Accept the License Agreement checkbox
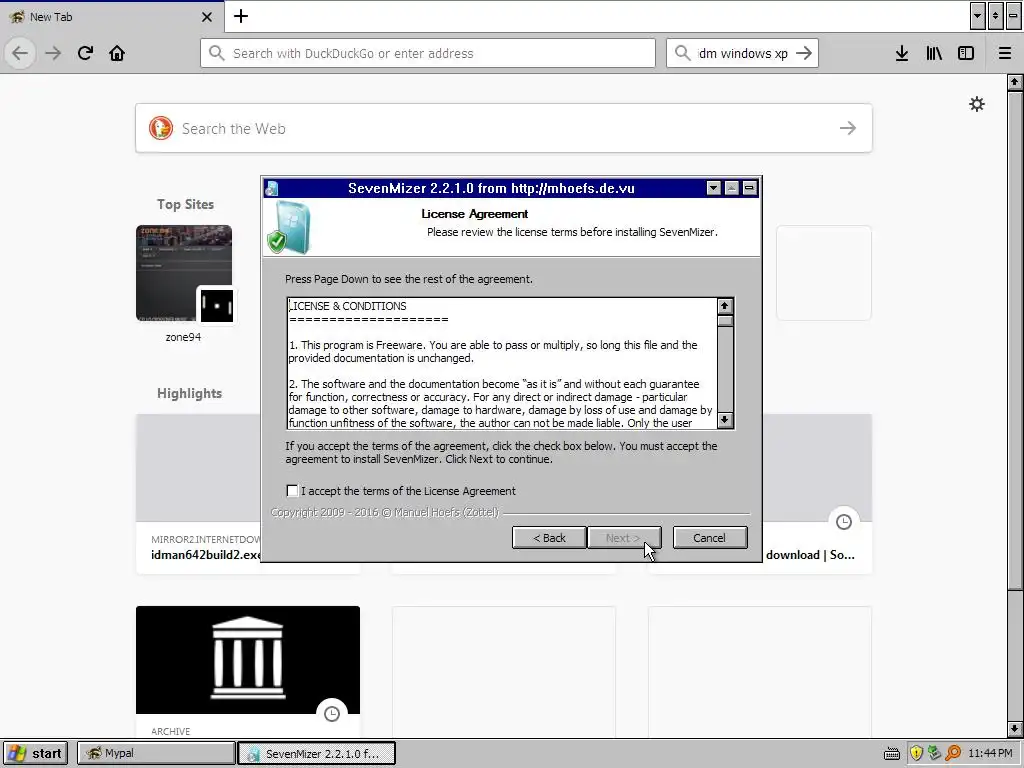1024x768 pixels. coord(292,490)
